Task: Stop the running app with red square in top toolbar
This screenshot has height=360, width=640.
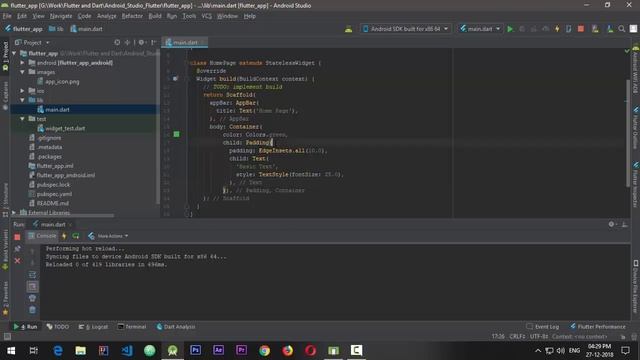Action: (580, 29)
